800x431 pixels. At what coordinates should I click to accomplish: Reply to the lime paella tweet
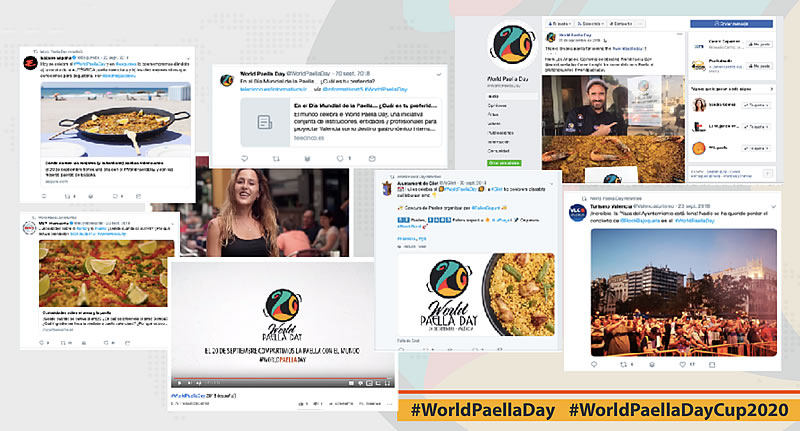[42, 343]
